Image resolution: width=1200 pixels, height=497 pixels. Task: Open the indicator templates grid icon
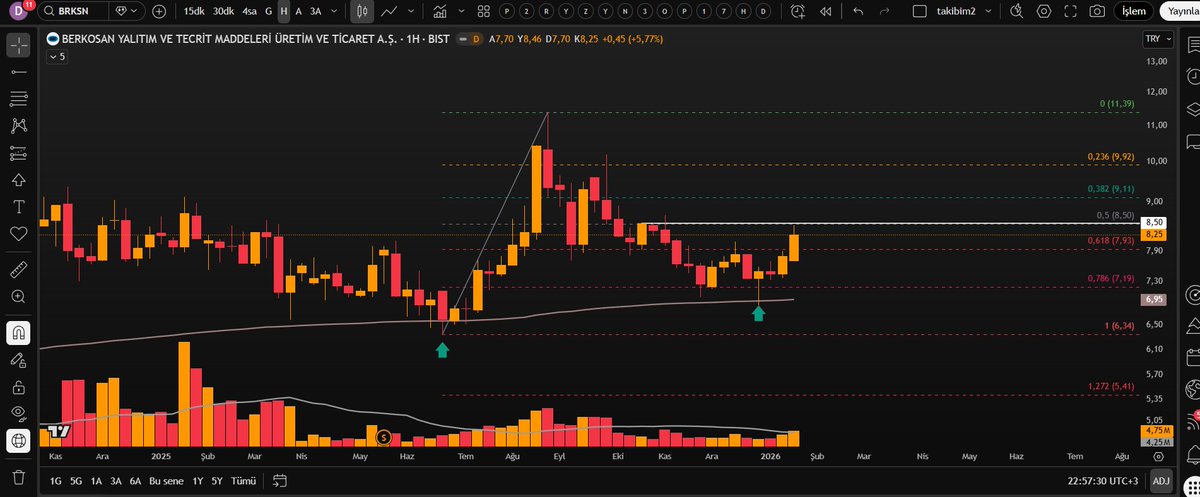coord(483,11)
